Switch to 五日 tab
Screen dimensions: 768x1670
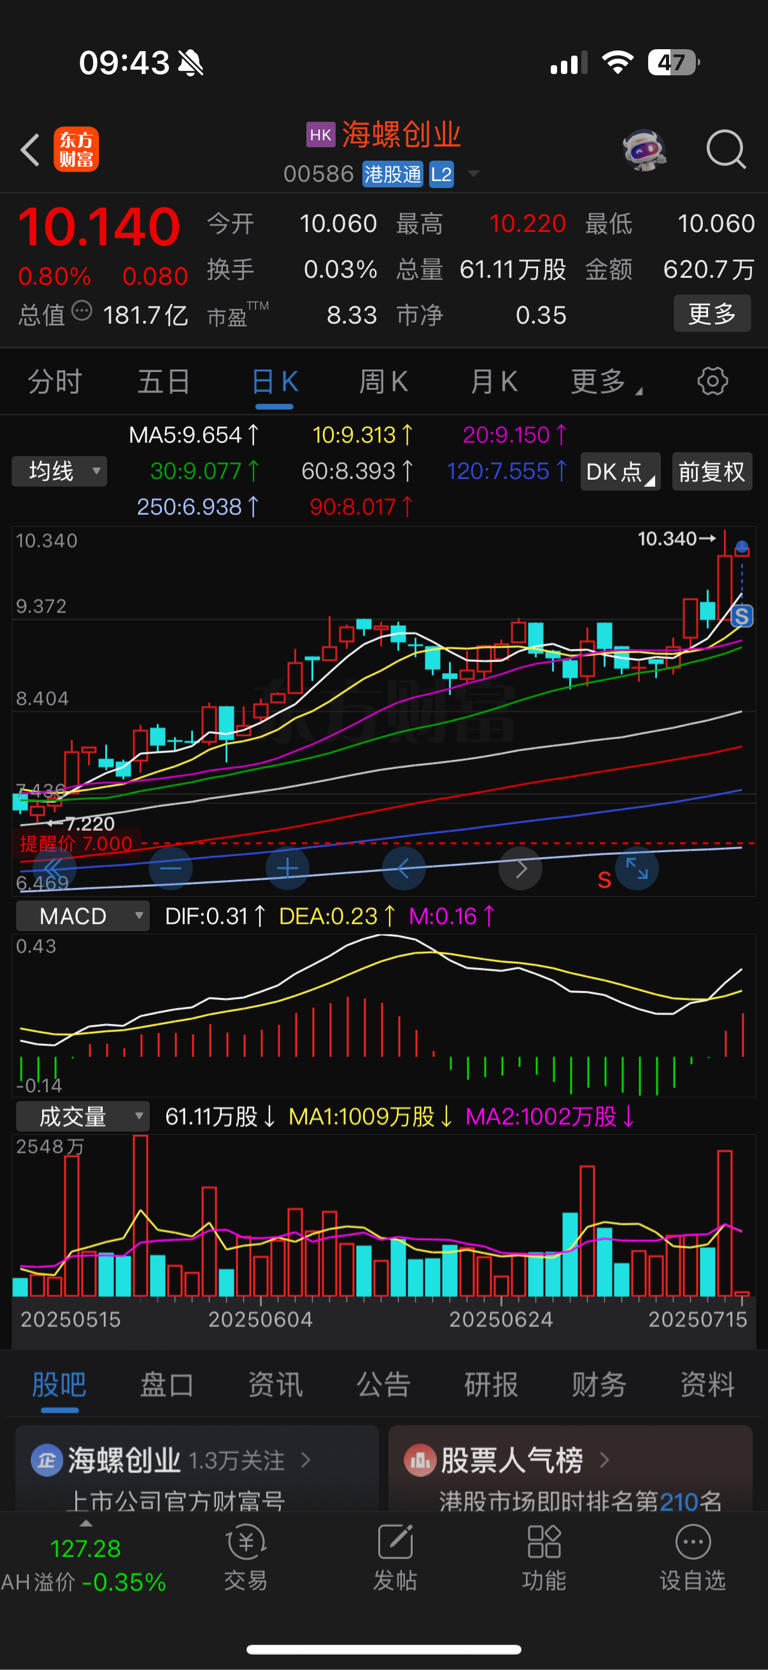click(163, 381)
